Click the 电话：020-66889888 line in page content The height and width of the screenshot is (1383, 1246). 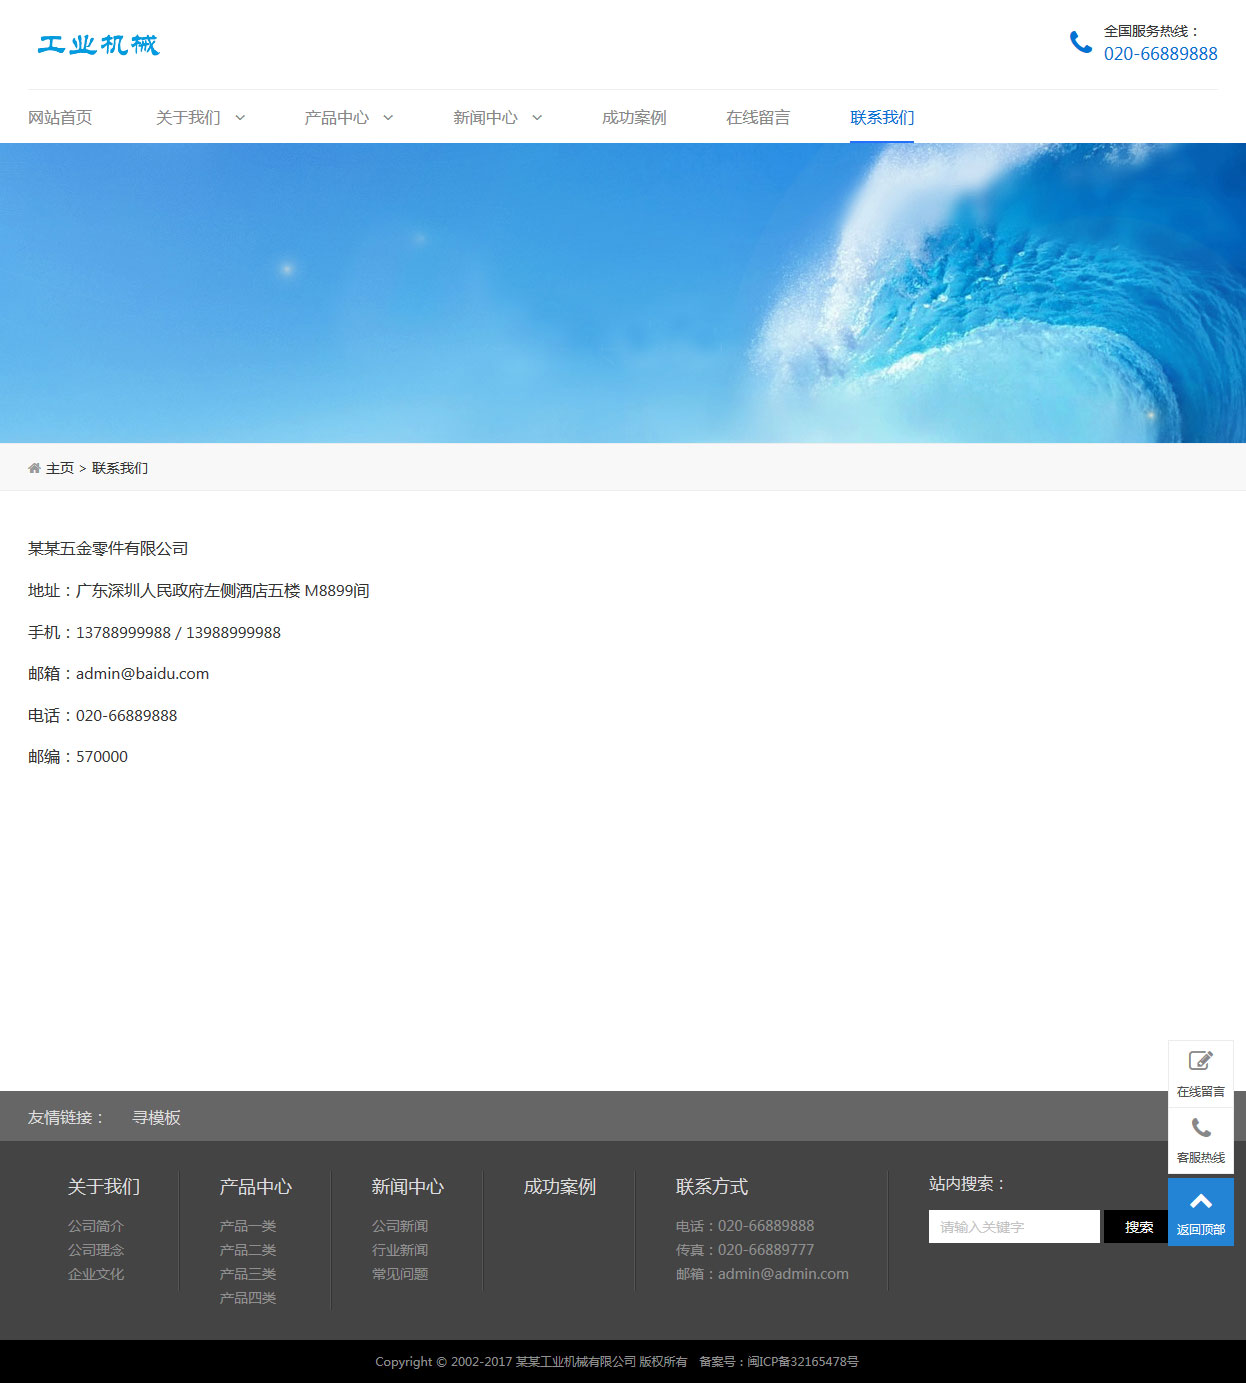coord(102,716)
